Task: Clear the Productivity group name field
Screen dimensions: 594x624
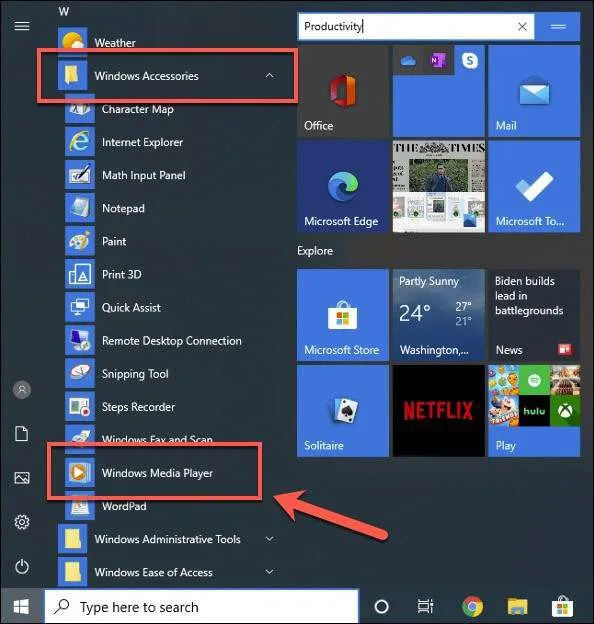Action: pyautogui.click(x=522, y=27)
